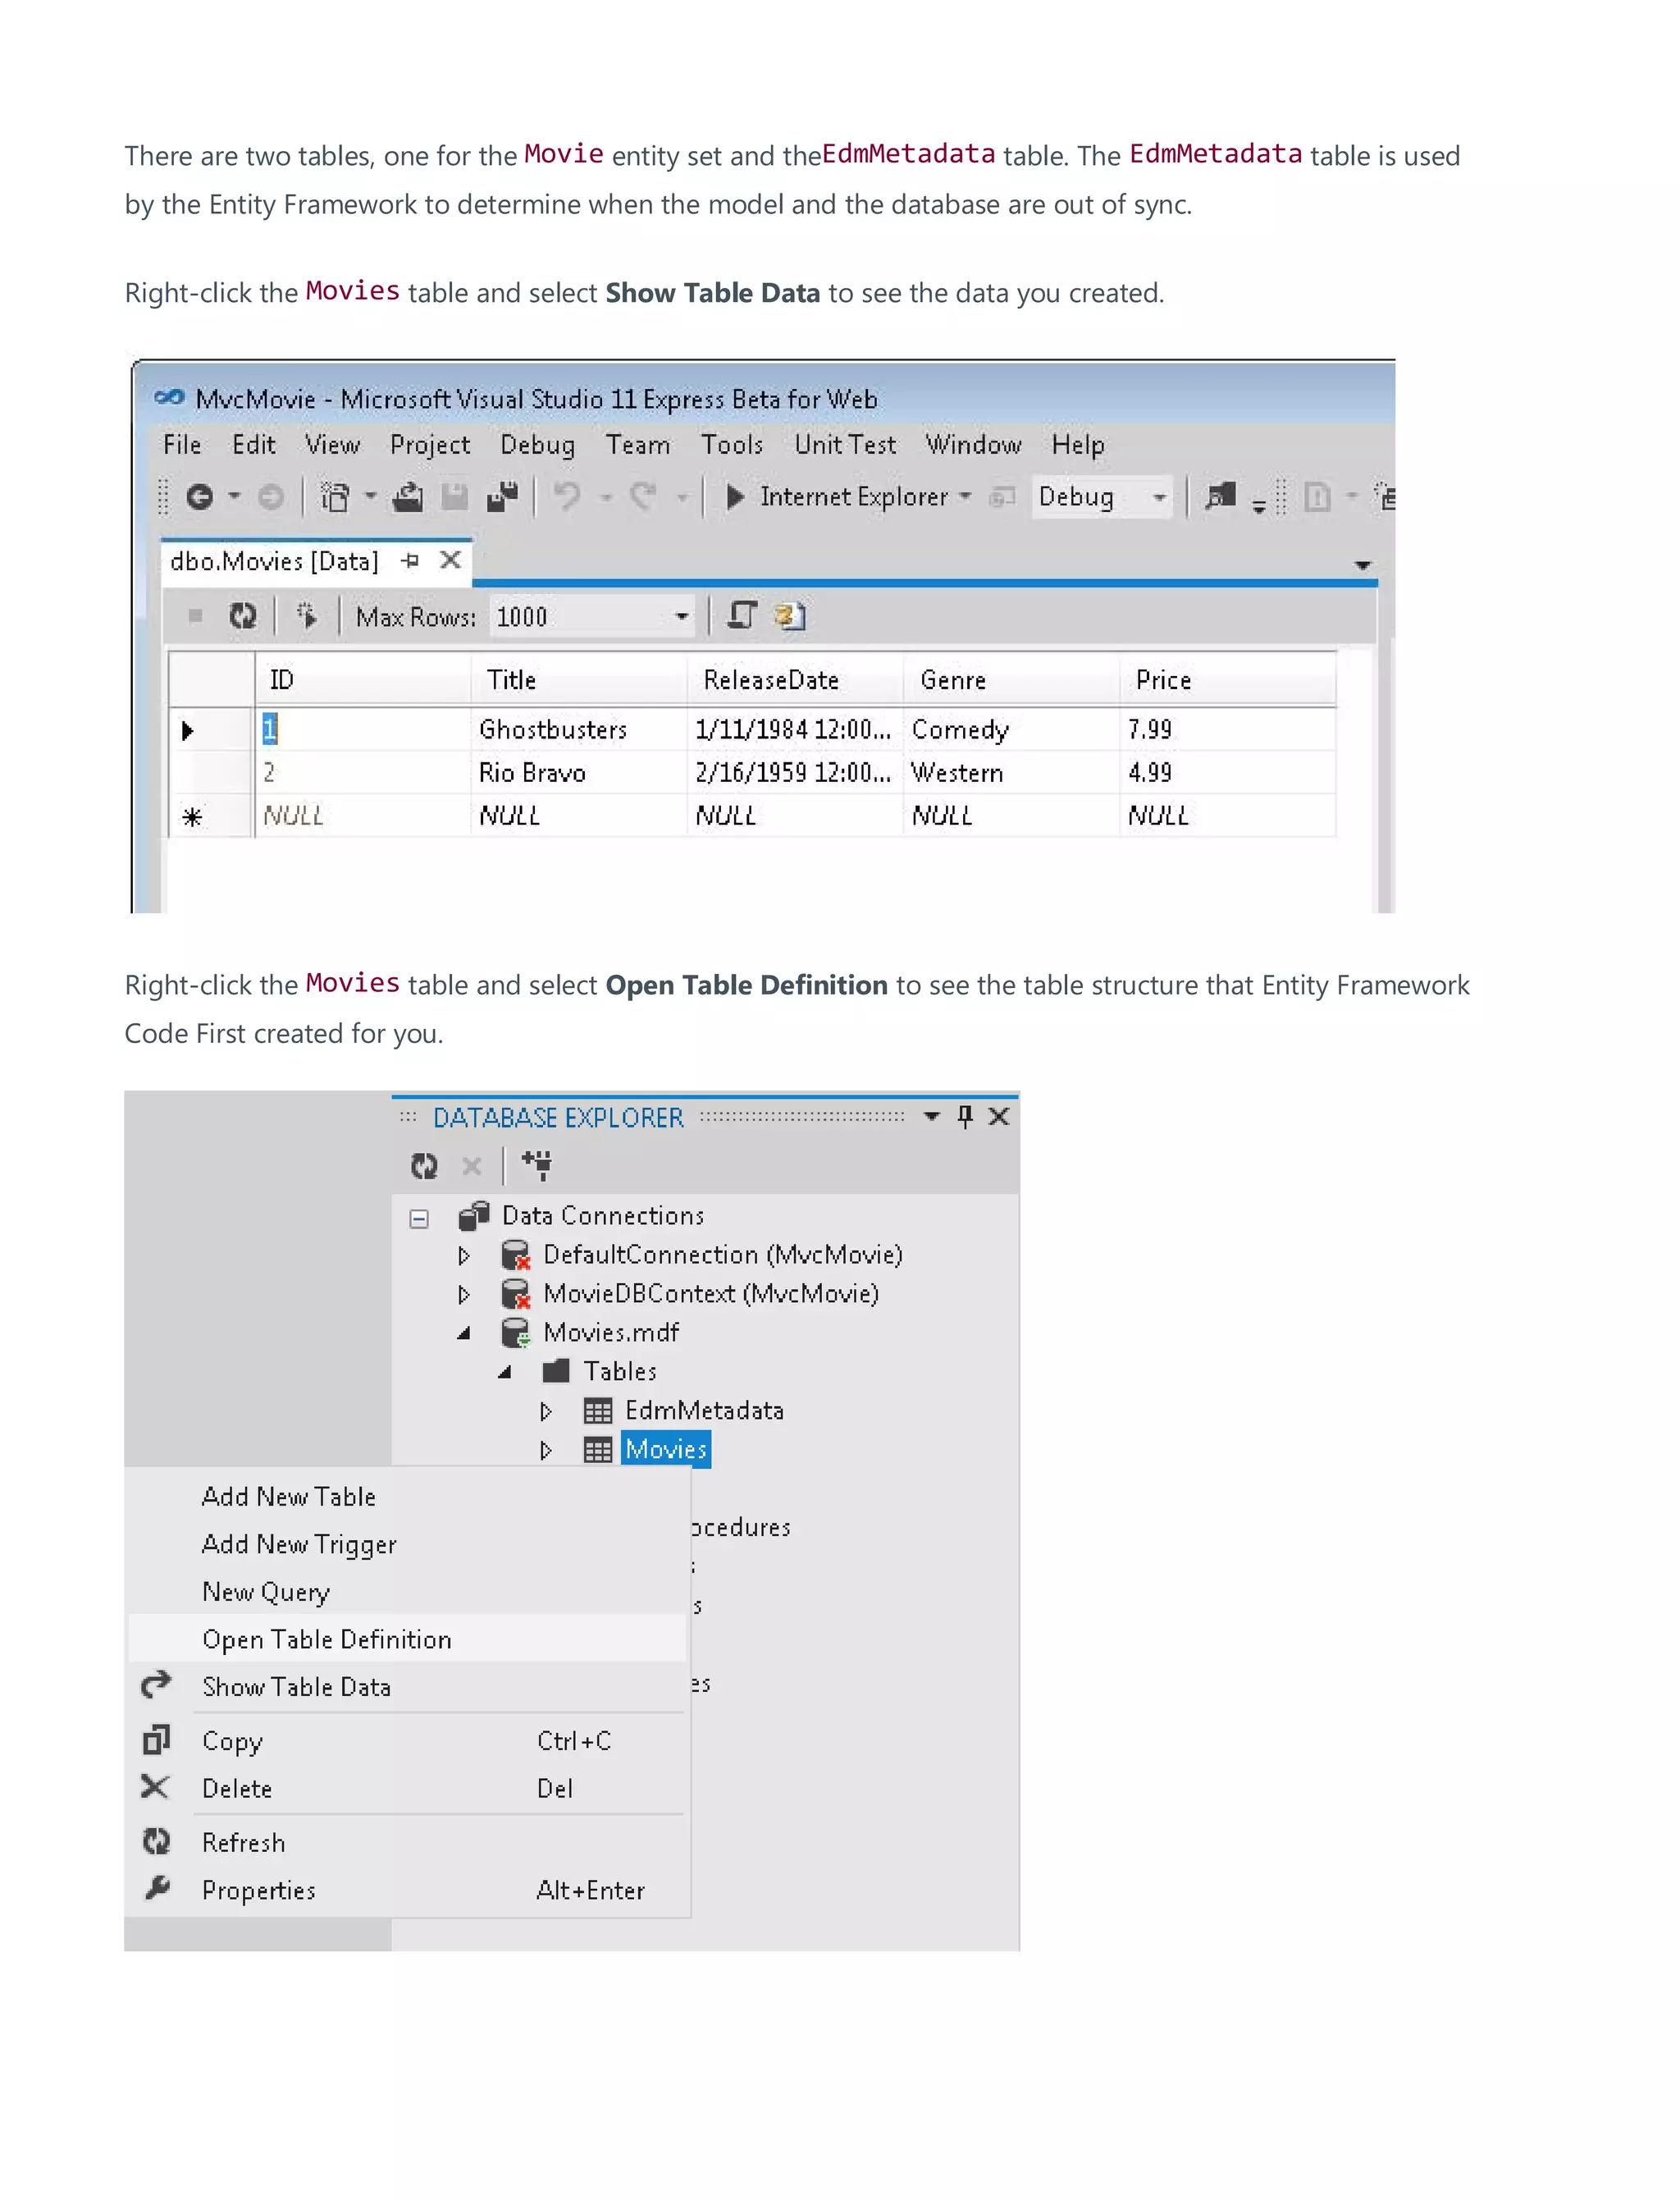Image resolution: width=1680 pixels, height=2199 pixels.
Task: Click the Find in Files toolbar icon
Action: point(1220,496)
